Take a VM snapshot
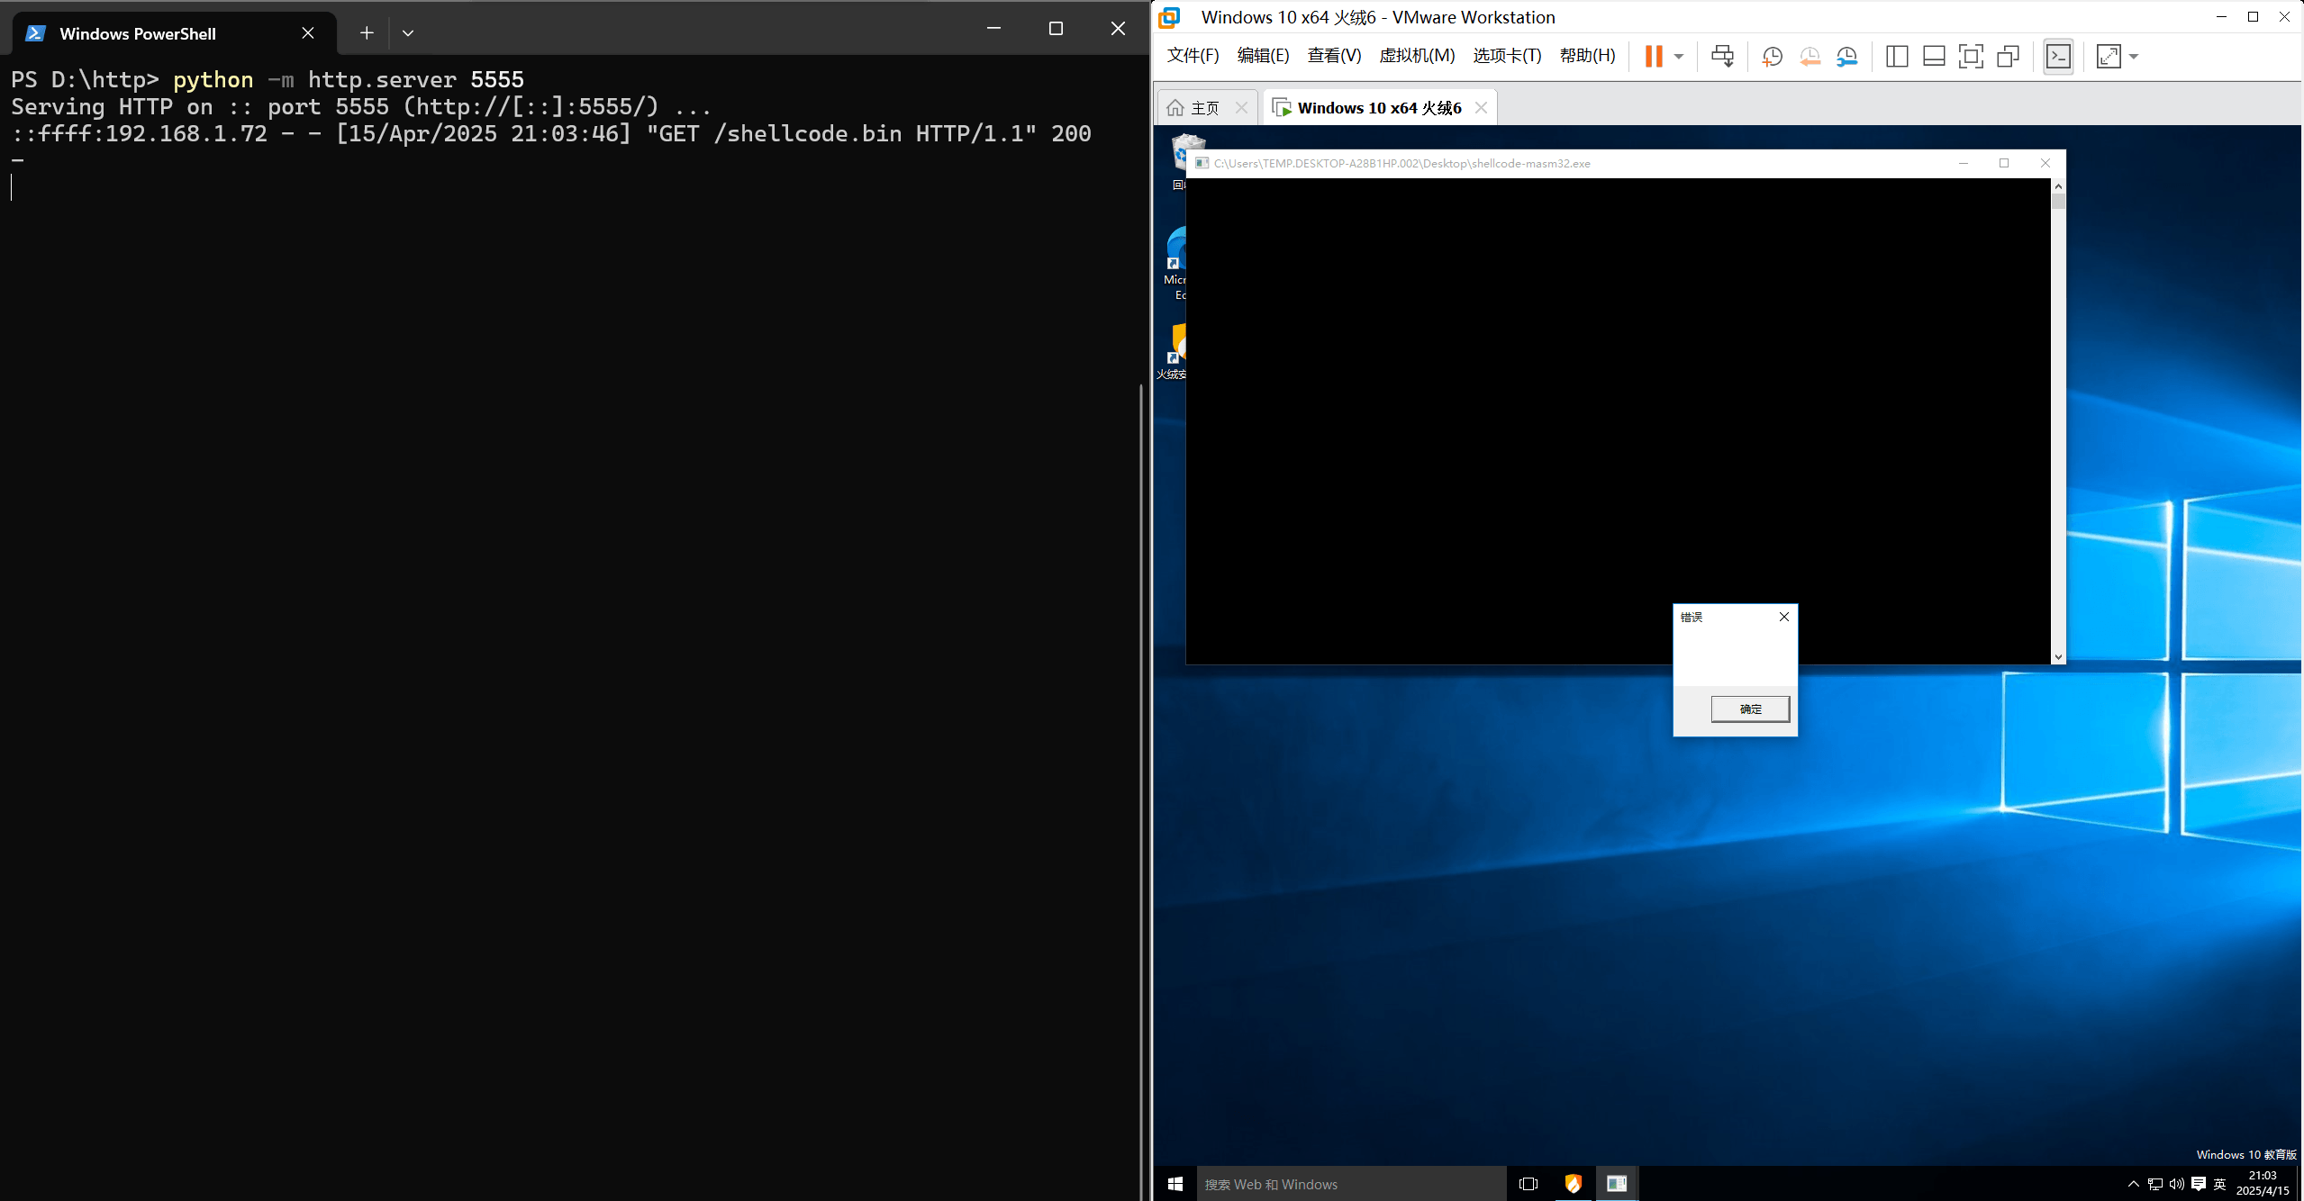The width and height of the screenshot is (2304, 1201). (1772, 56)
